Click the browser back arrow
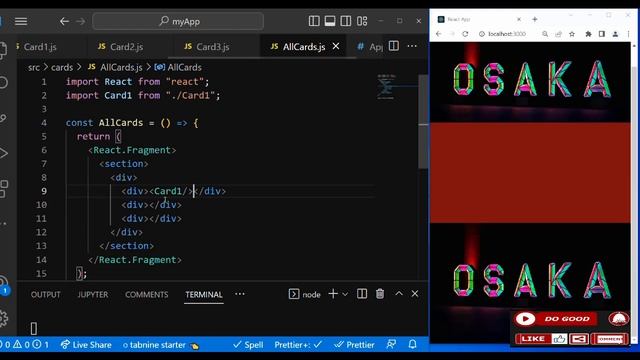The width and height of the screenshot is (640, 360). click(439, 34)
